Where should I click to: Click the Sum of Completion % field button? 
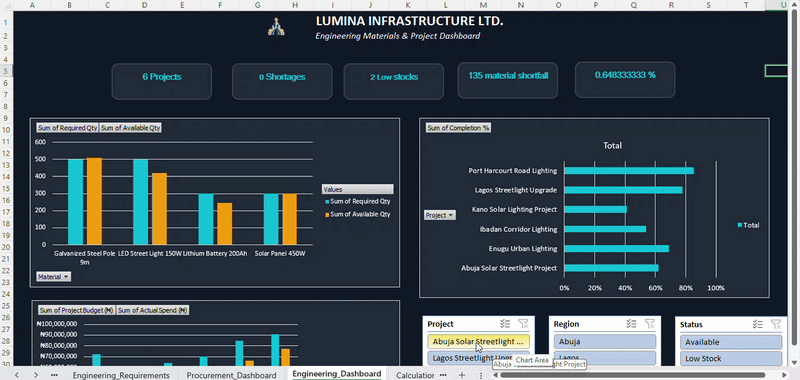pos(458,128)
